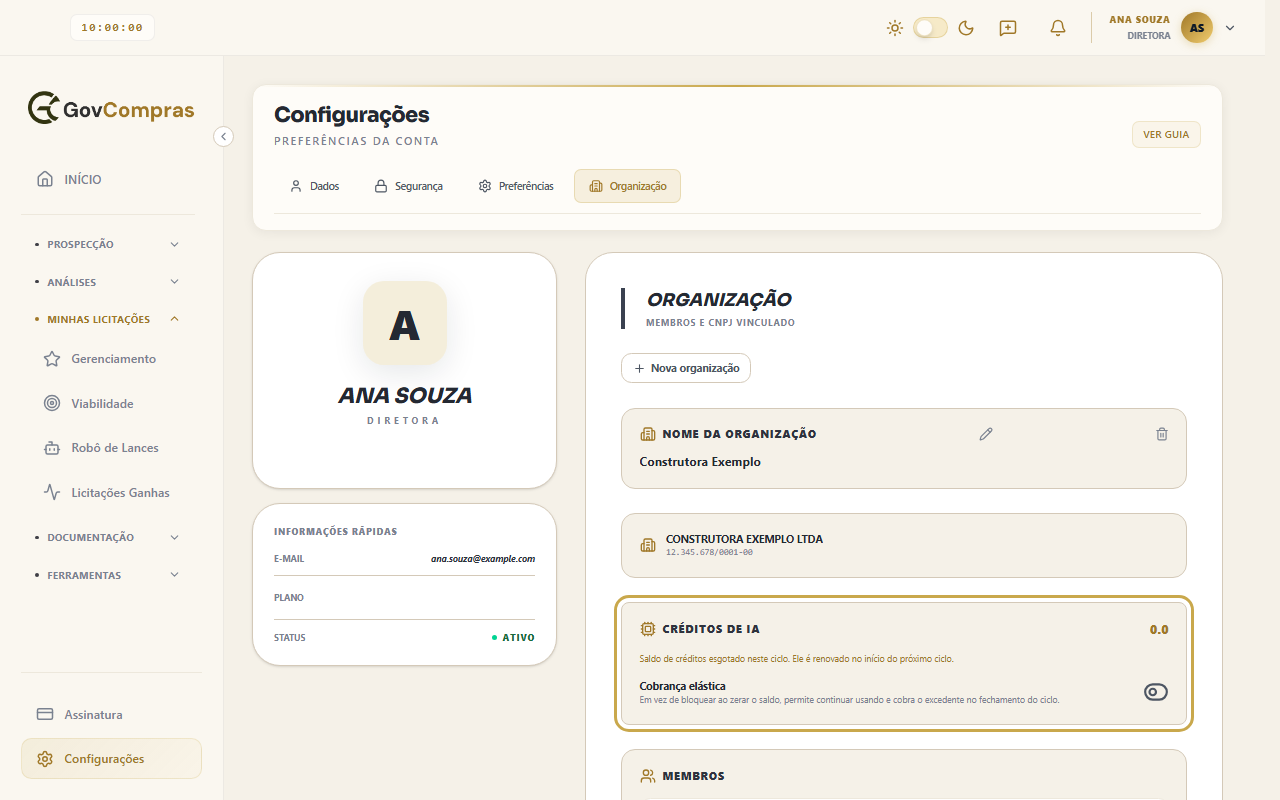Open Configurações in the sidebar
Image resolution: width=1280 pixels, height=800 pixels.
111,759
